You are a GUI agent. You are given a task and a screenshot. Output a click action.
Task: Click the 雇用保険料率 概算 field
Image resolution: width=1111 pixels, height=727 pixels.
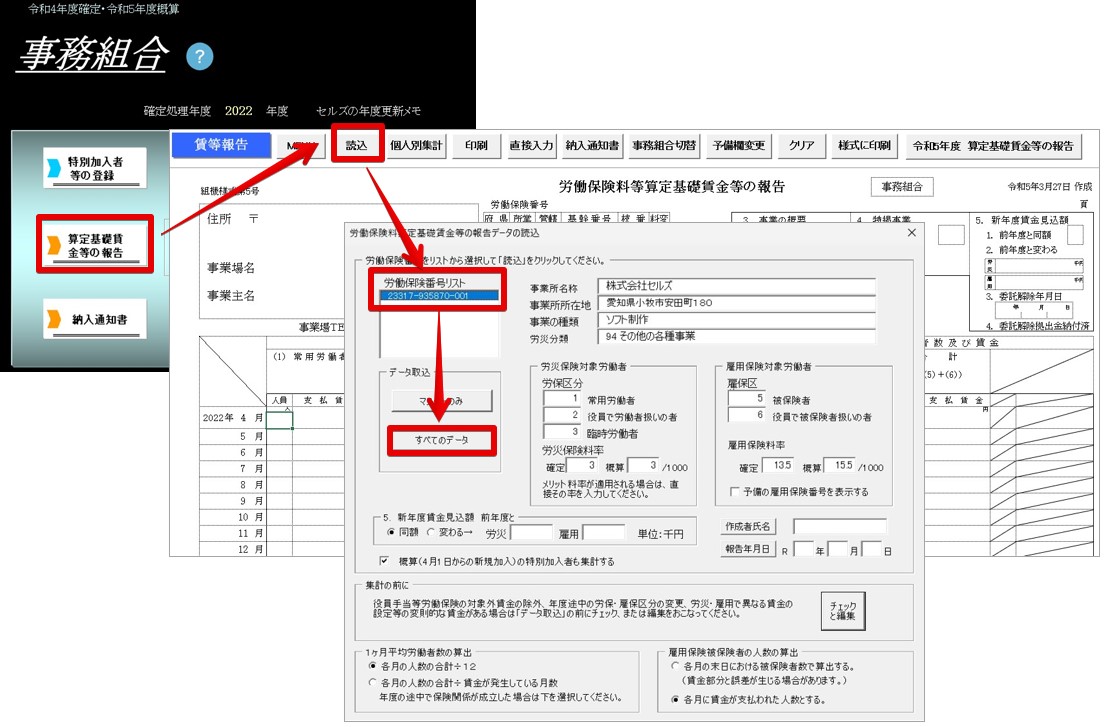[x=840, y=466]
